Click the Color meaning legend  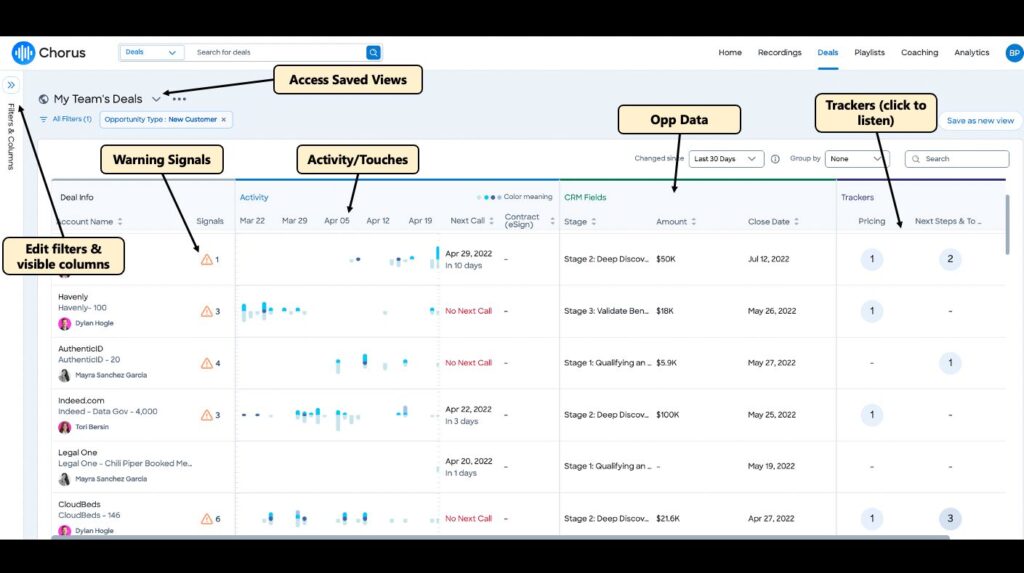coord(515,197)
